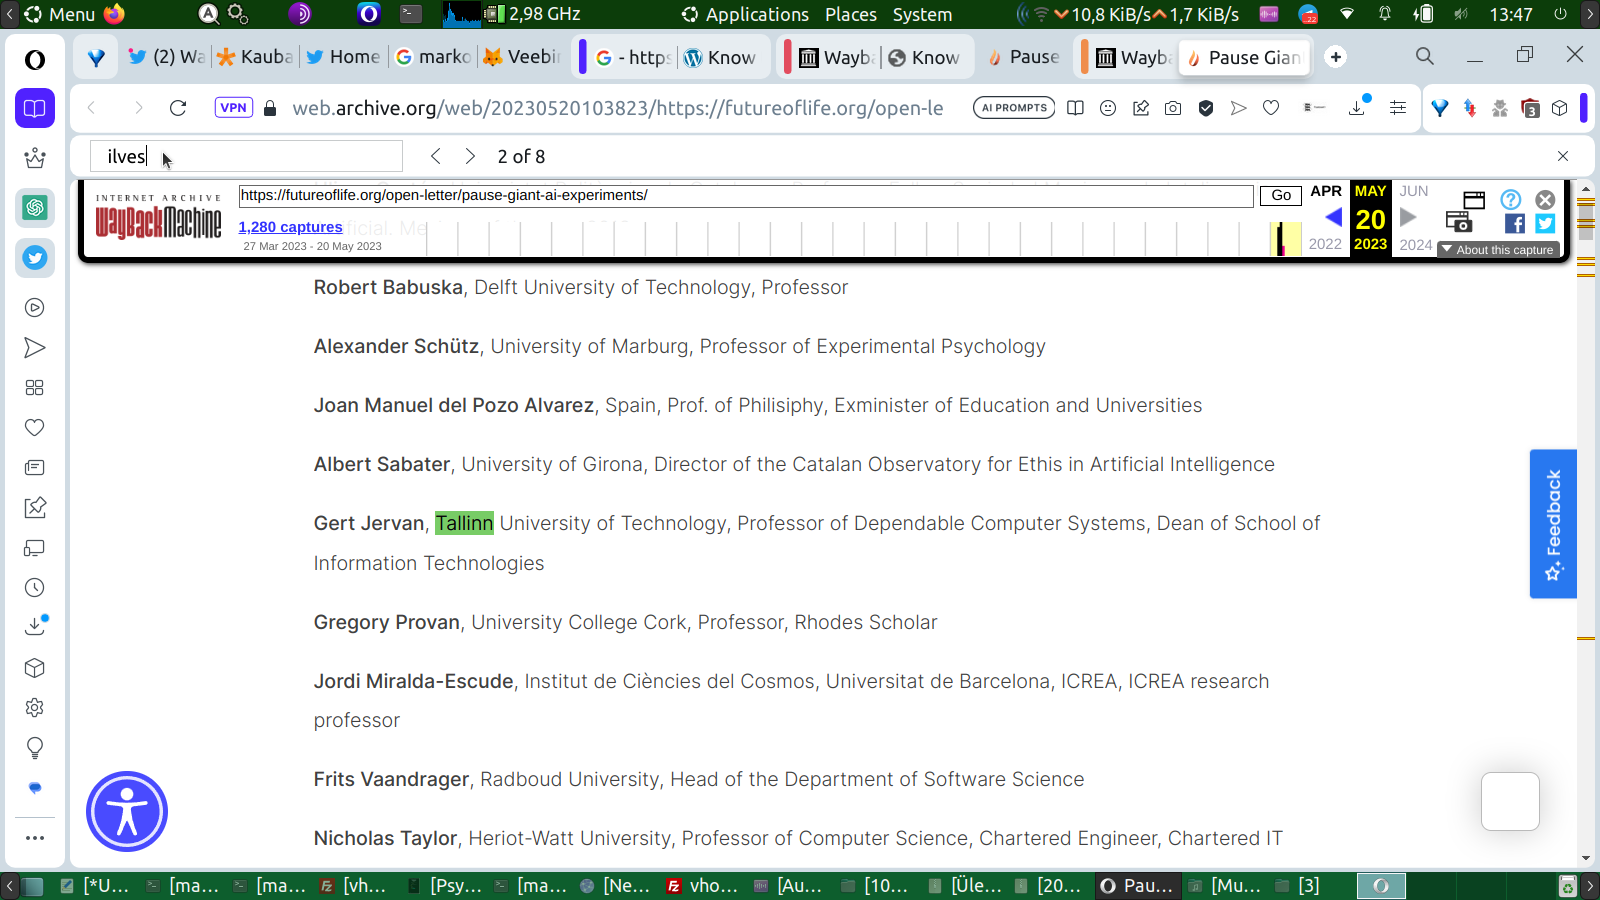Toggle the VPN badge in address bar
This screenshot has height=900, width=1600.
[233, 108]
